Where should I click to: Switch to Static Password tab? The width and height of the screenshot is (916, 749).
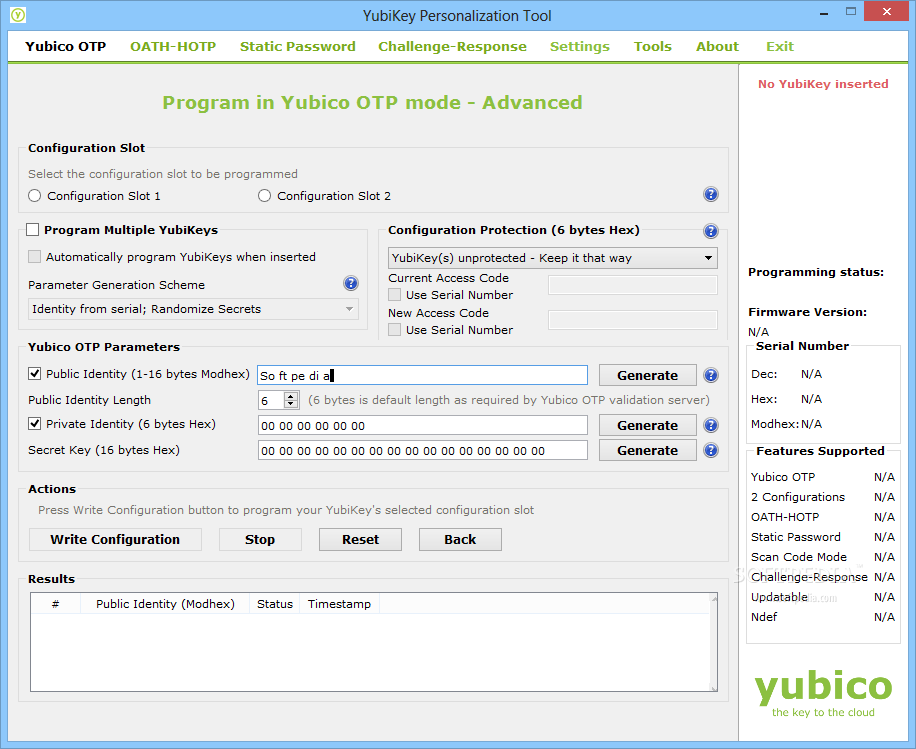point(297,46)
